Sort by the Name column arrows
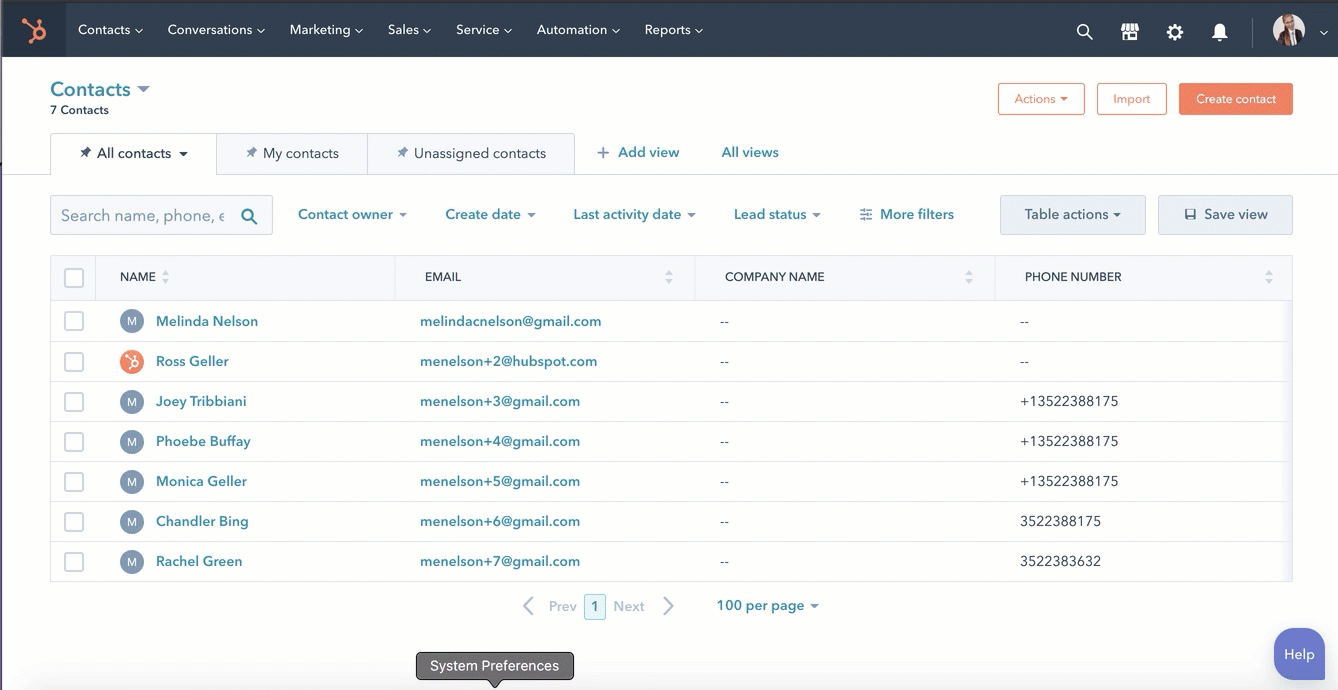 click(165, 277)
